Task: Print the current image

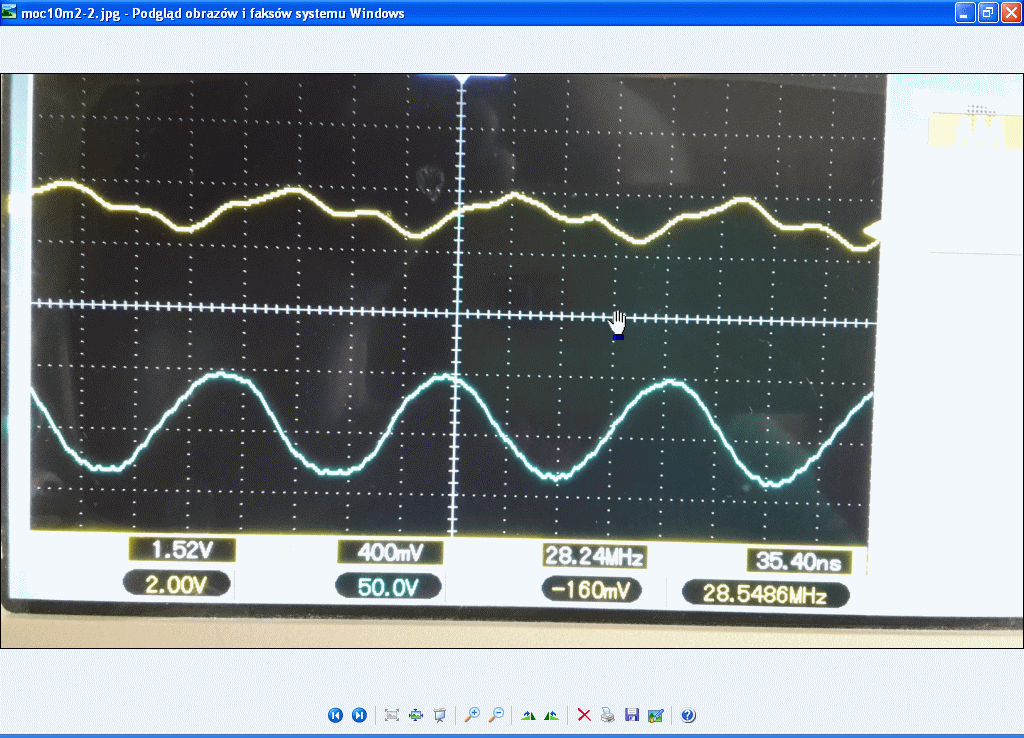Action: [608, 715]
